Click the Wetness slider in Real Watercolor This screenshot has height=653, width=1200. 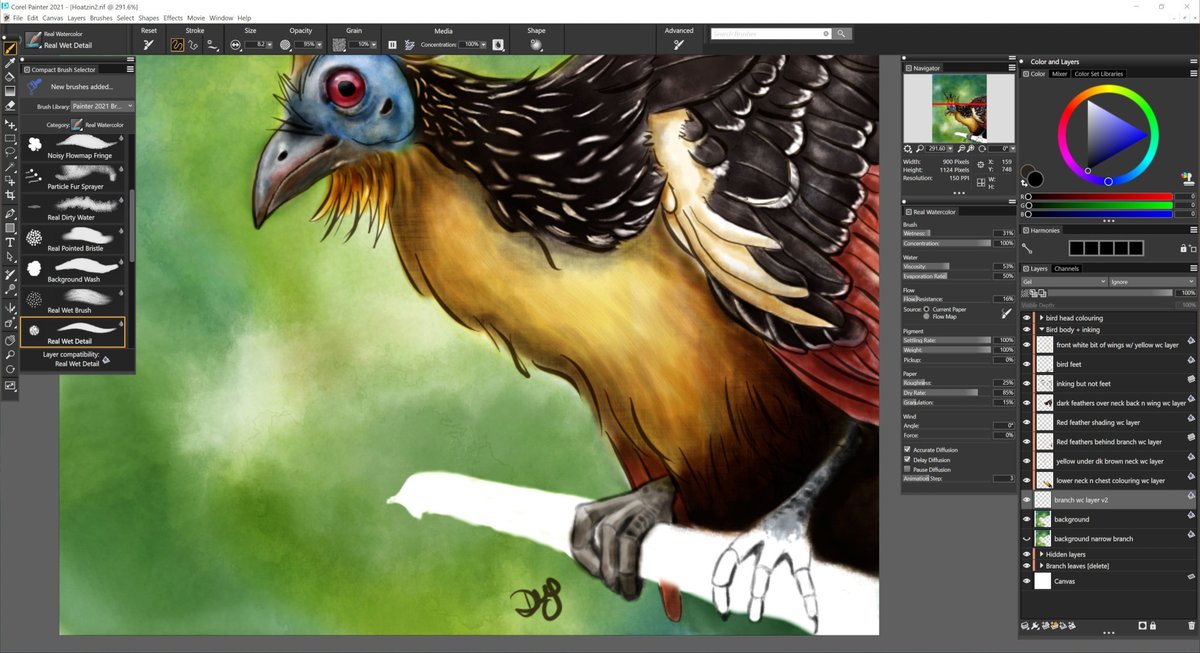click(x=945, y=233)
